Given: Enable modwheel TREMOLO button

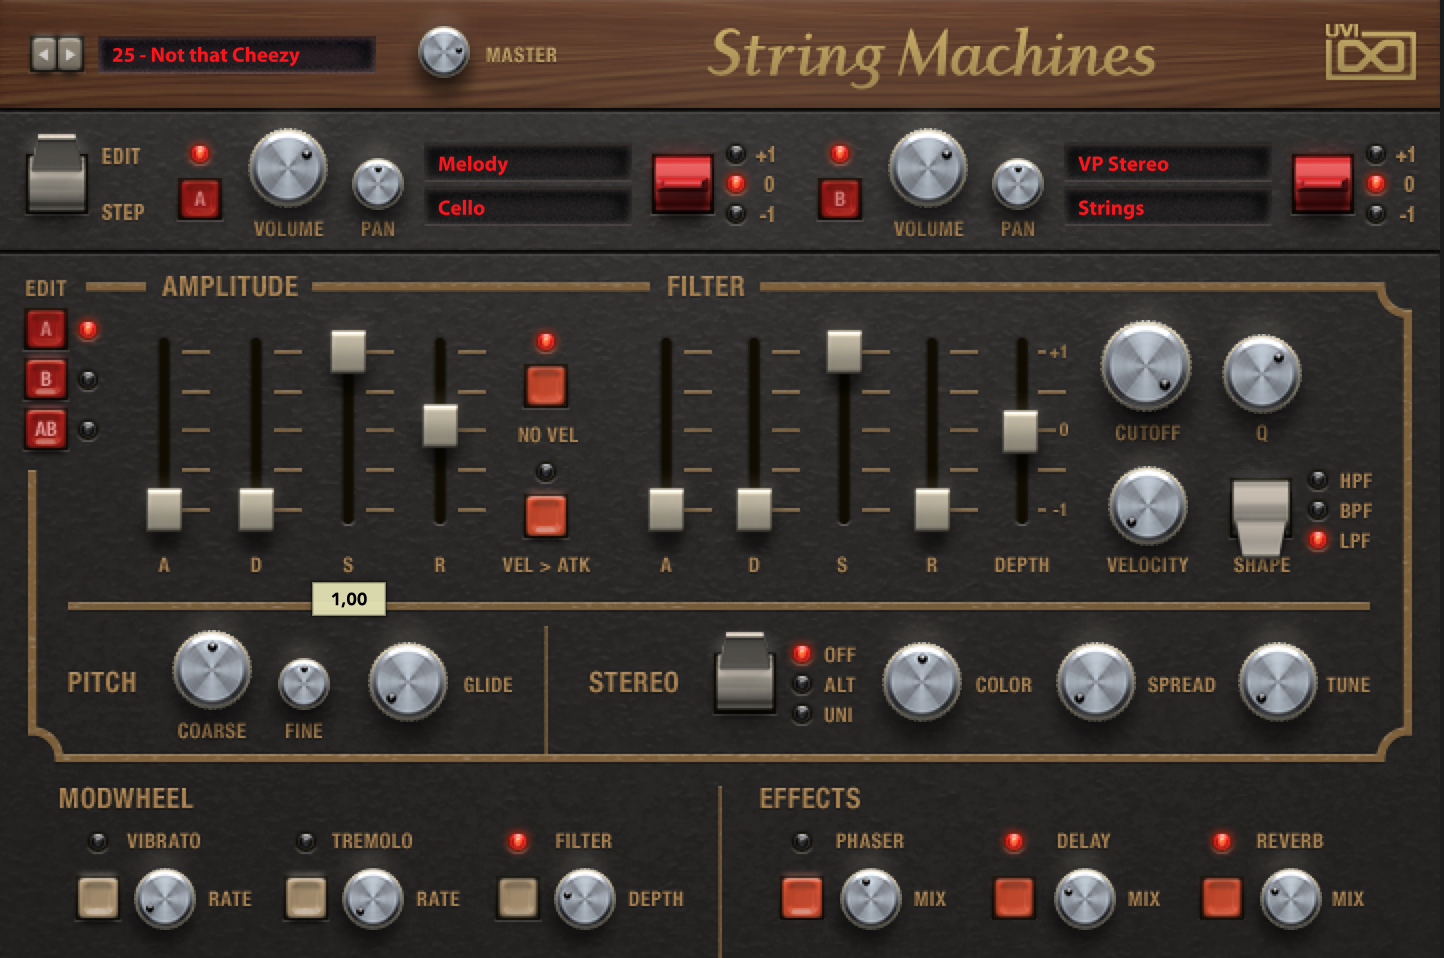Looking at the screenshot, I should pyautogui.click(x=306, y=897).
